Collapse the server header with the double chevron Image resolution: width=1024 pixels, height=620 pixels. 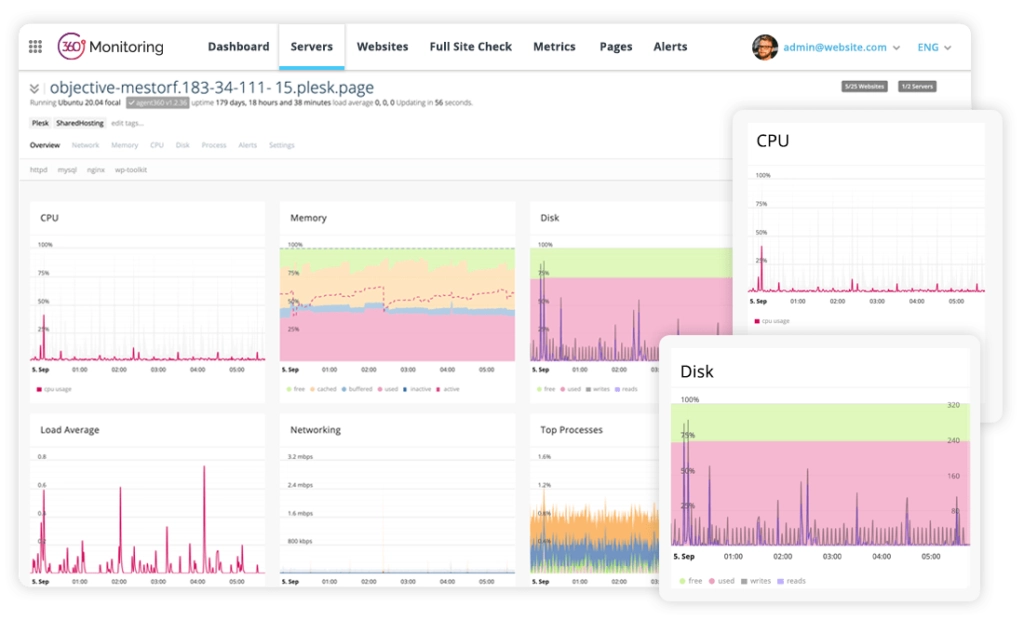click(34, 86)
